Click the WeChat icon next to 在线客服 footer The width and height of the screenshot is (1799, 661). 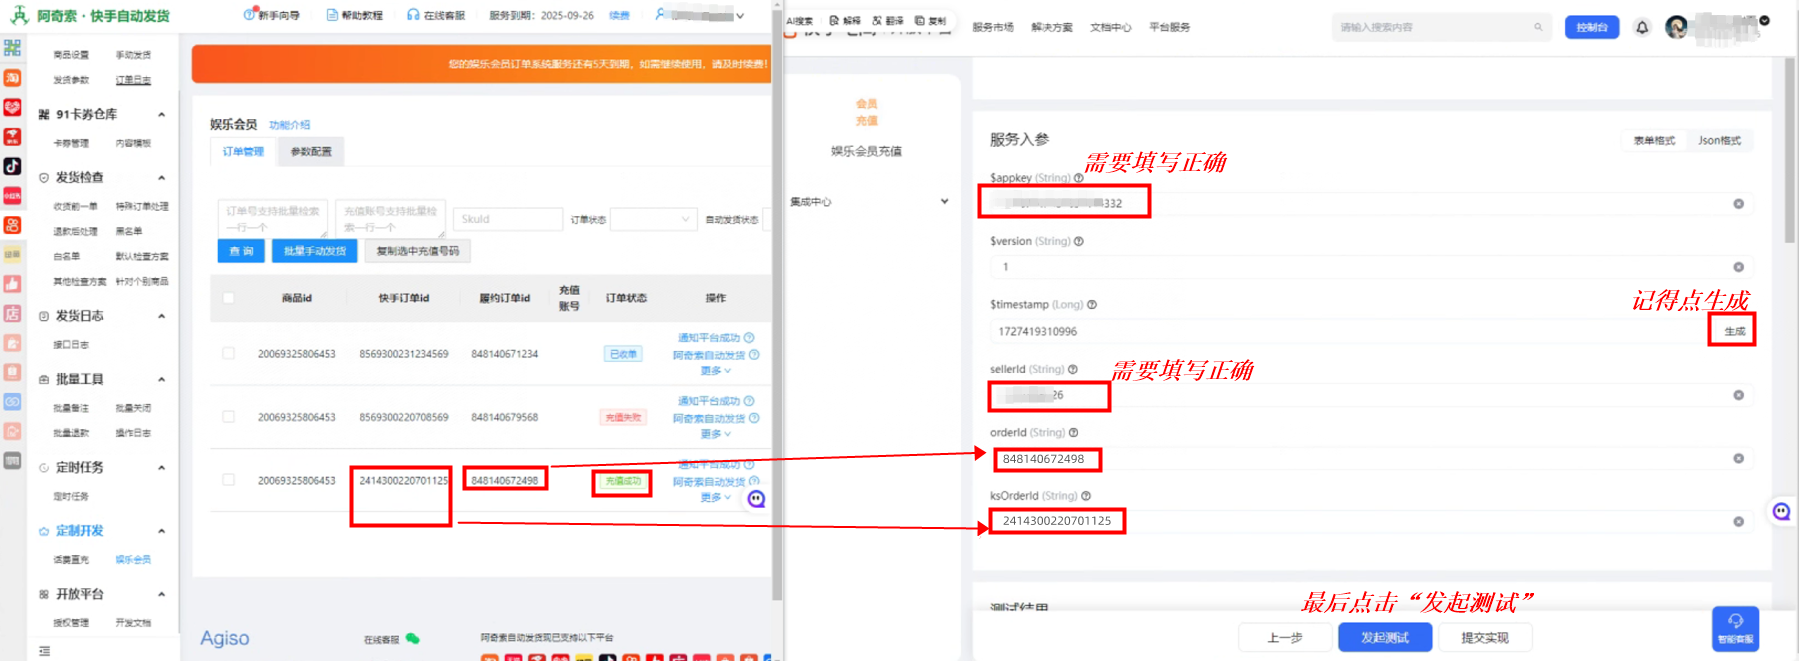[412, 638]
